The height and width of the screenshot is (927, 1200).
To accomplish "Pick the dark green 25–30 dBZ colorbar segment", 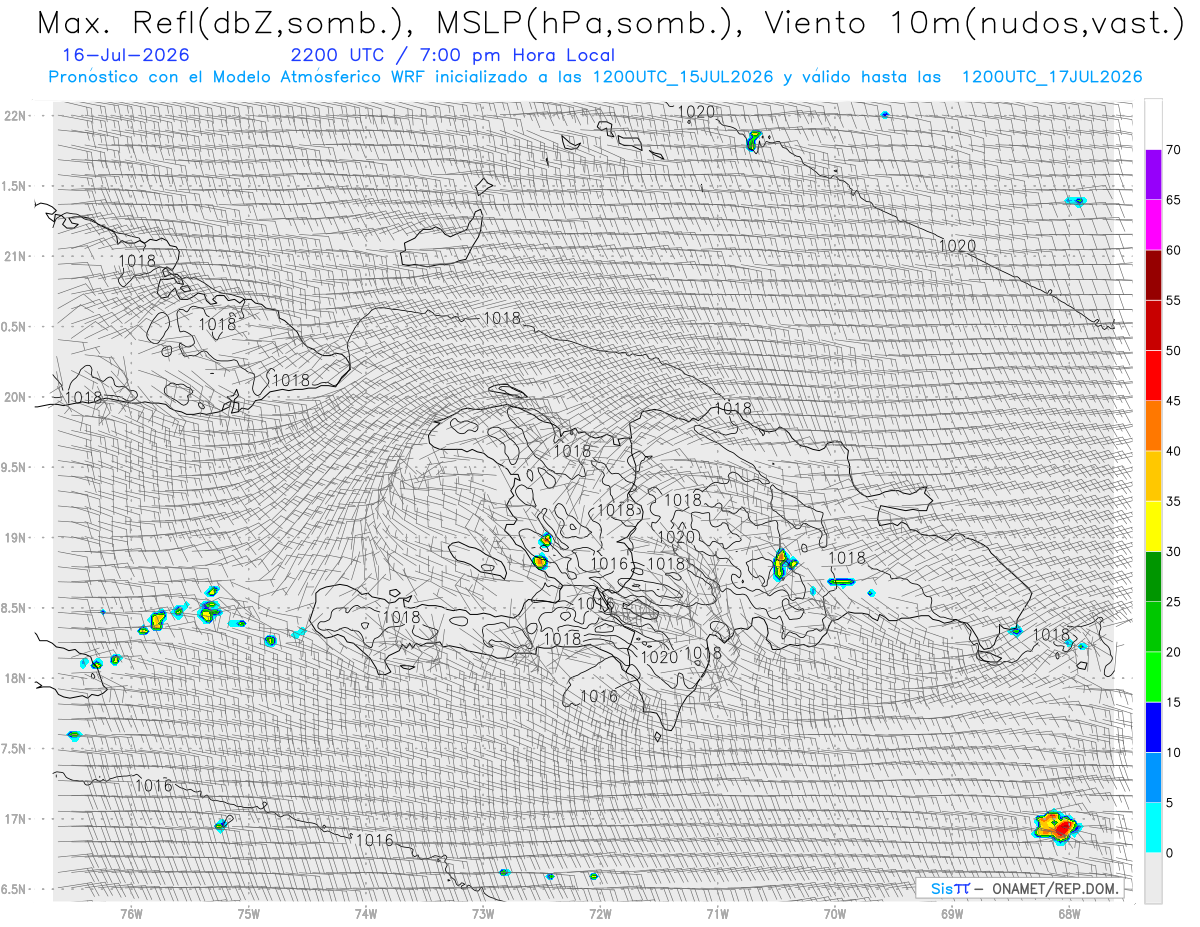I will pos(1153,577).
